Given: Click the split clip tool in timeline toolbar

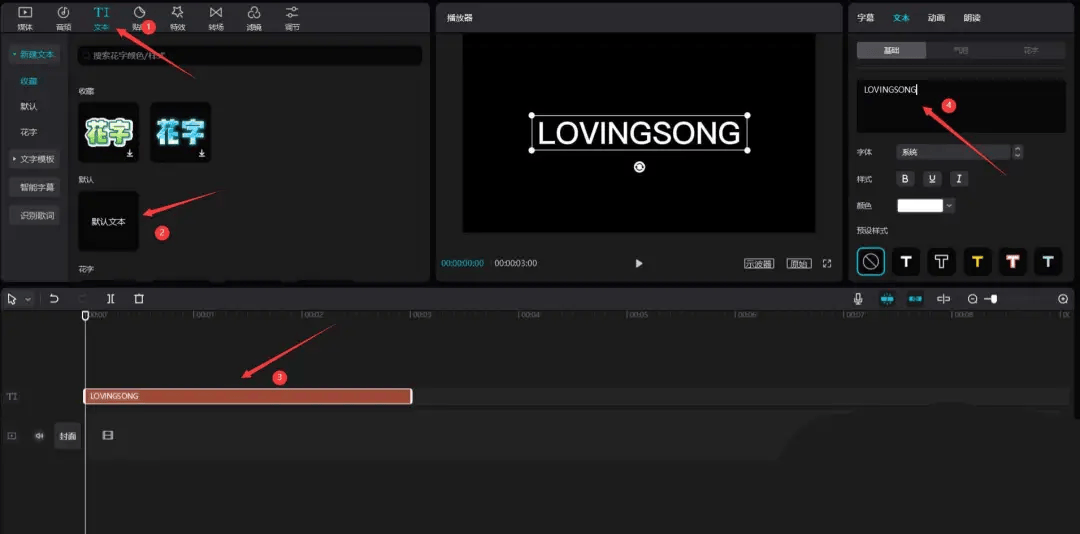Looking at the screenshot, I should click(x=111, y=299).
